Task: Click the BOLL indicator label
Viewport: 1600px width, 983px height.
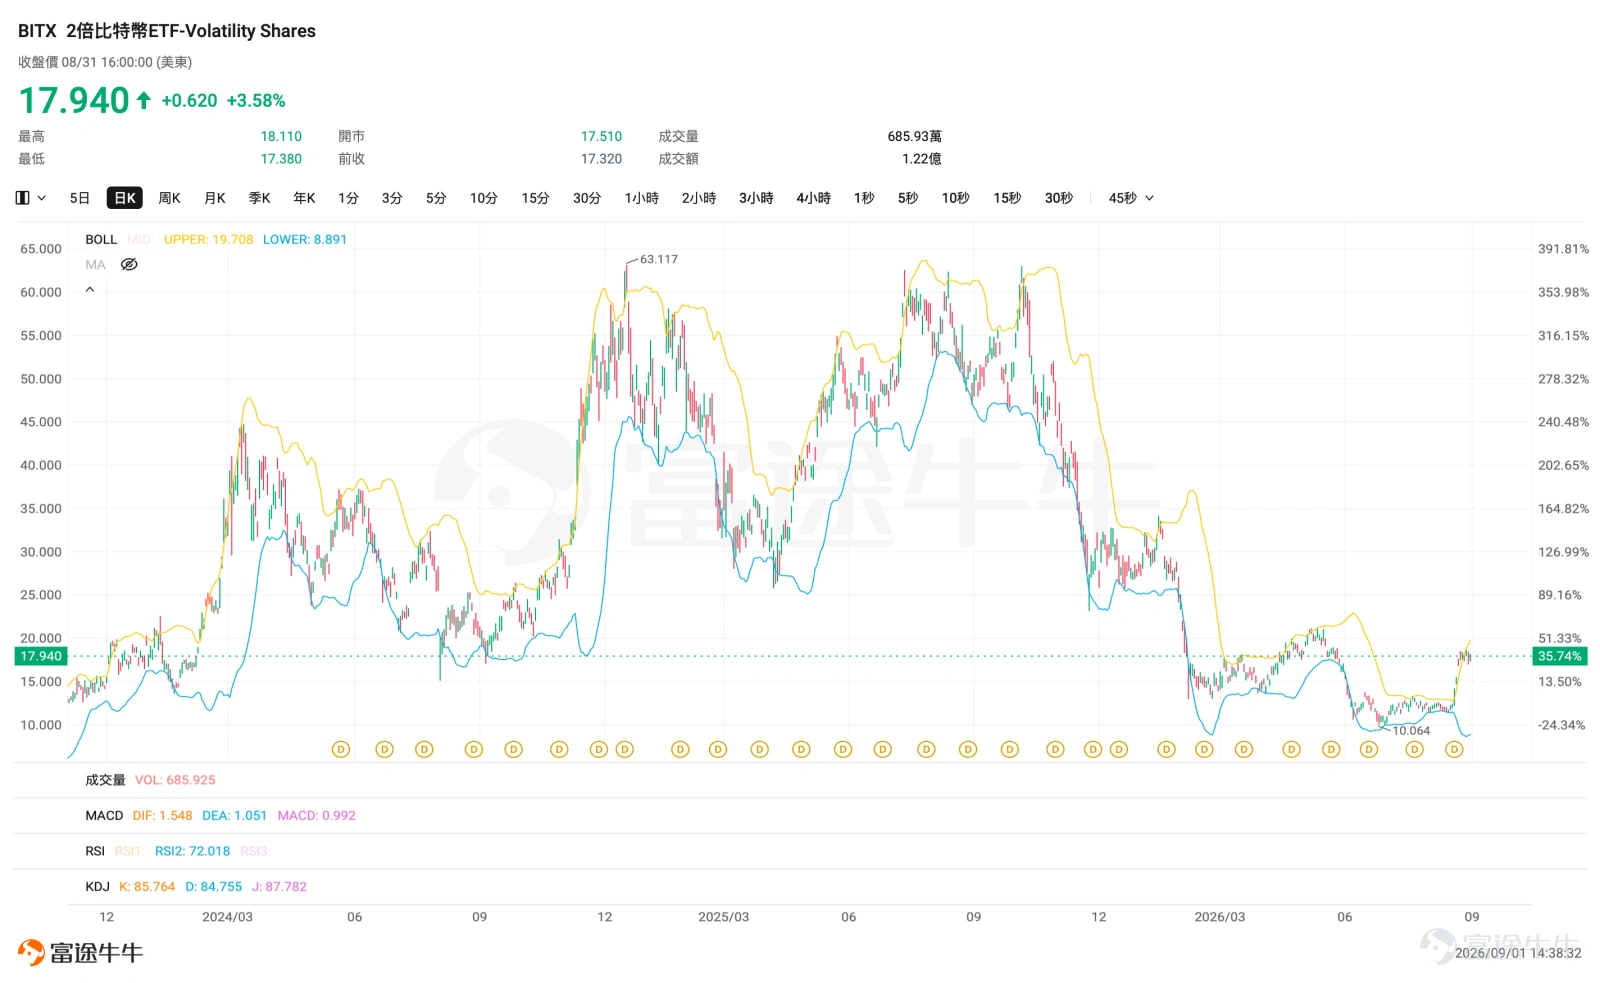Action: pyautogui.click(x=101, y=240)
